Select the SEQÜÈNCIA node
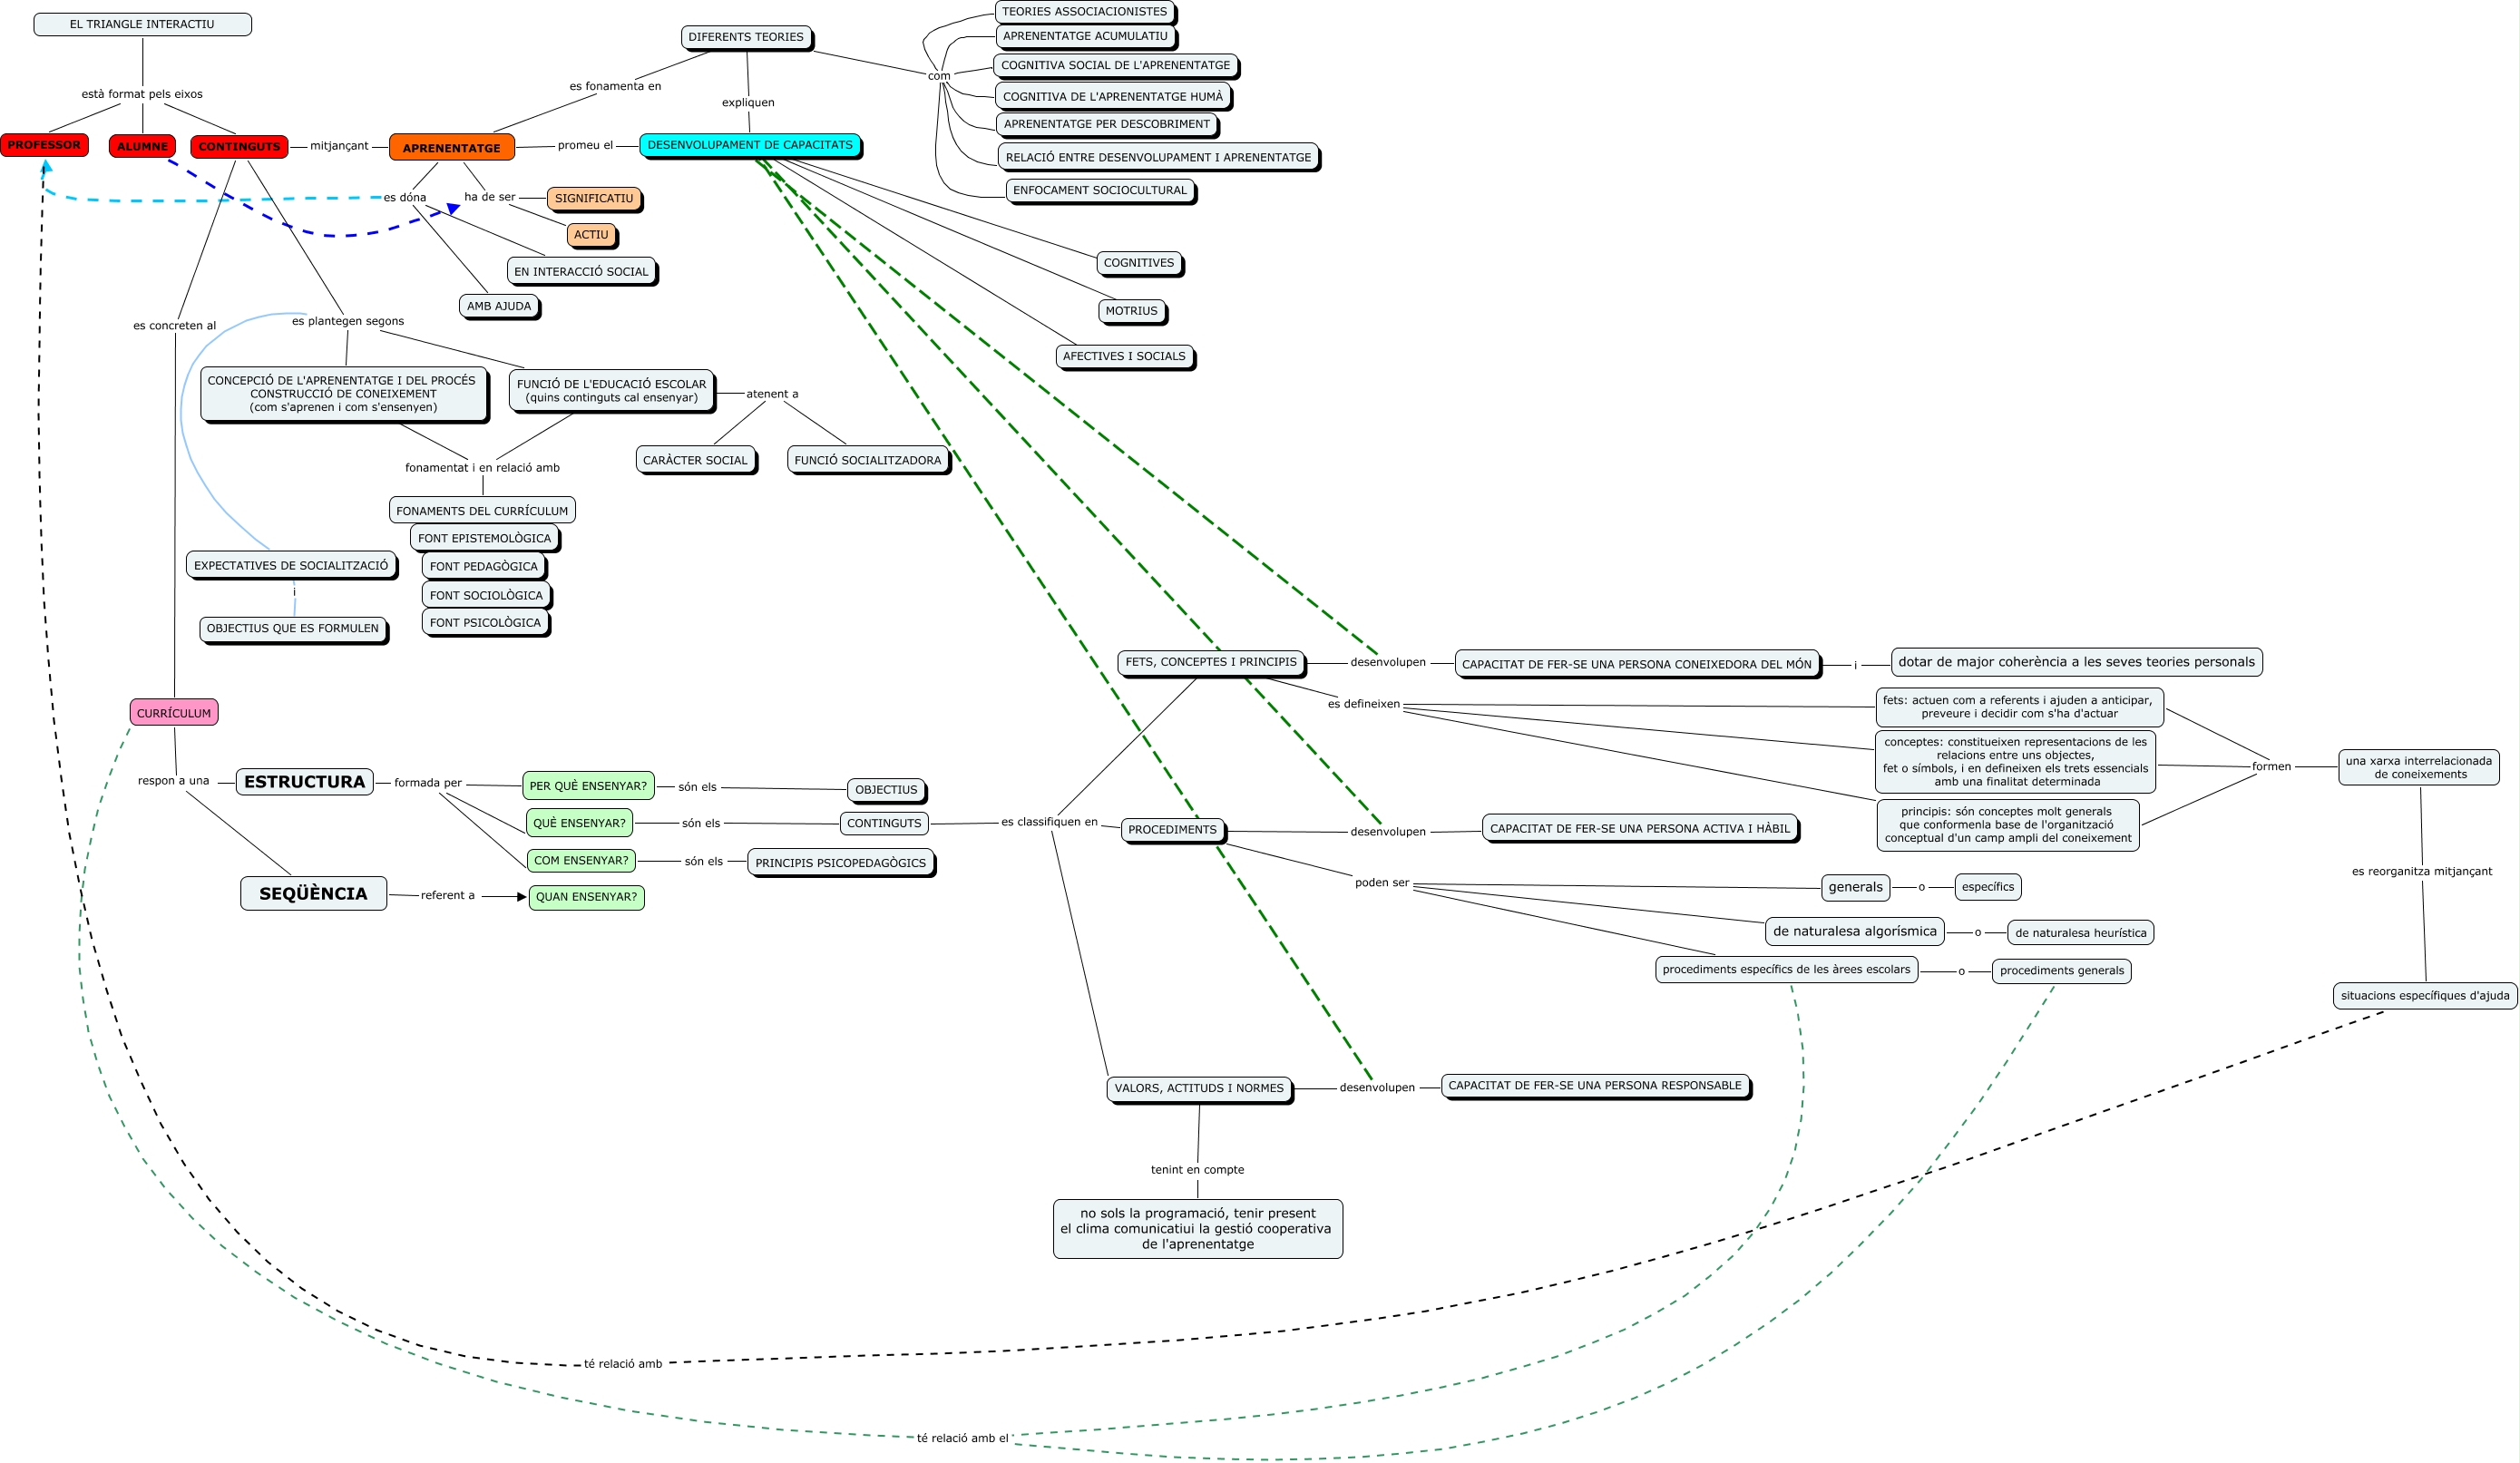Viewport: 2520px width, 1463px height. (x=313, y=894)
